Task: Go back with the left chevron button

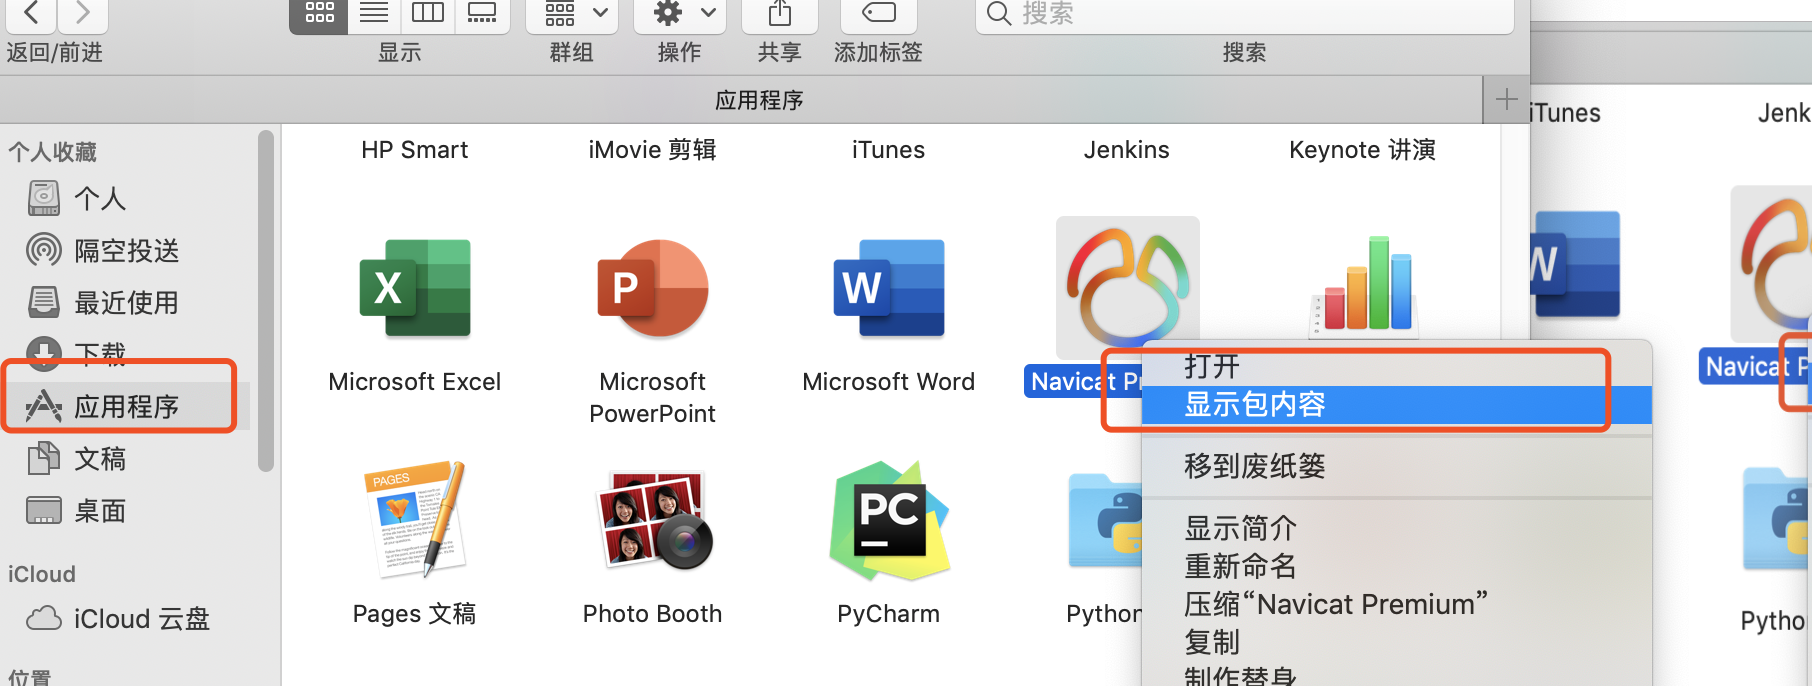Action: (x=31, y=13)
